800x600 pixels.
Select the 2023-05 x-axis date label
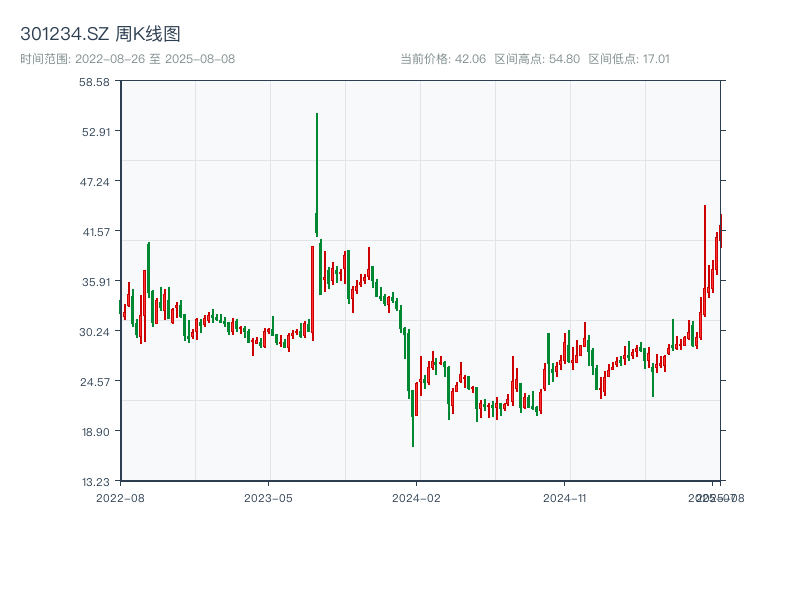[x=268, y=497]
